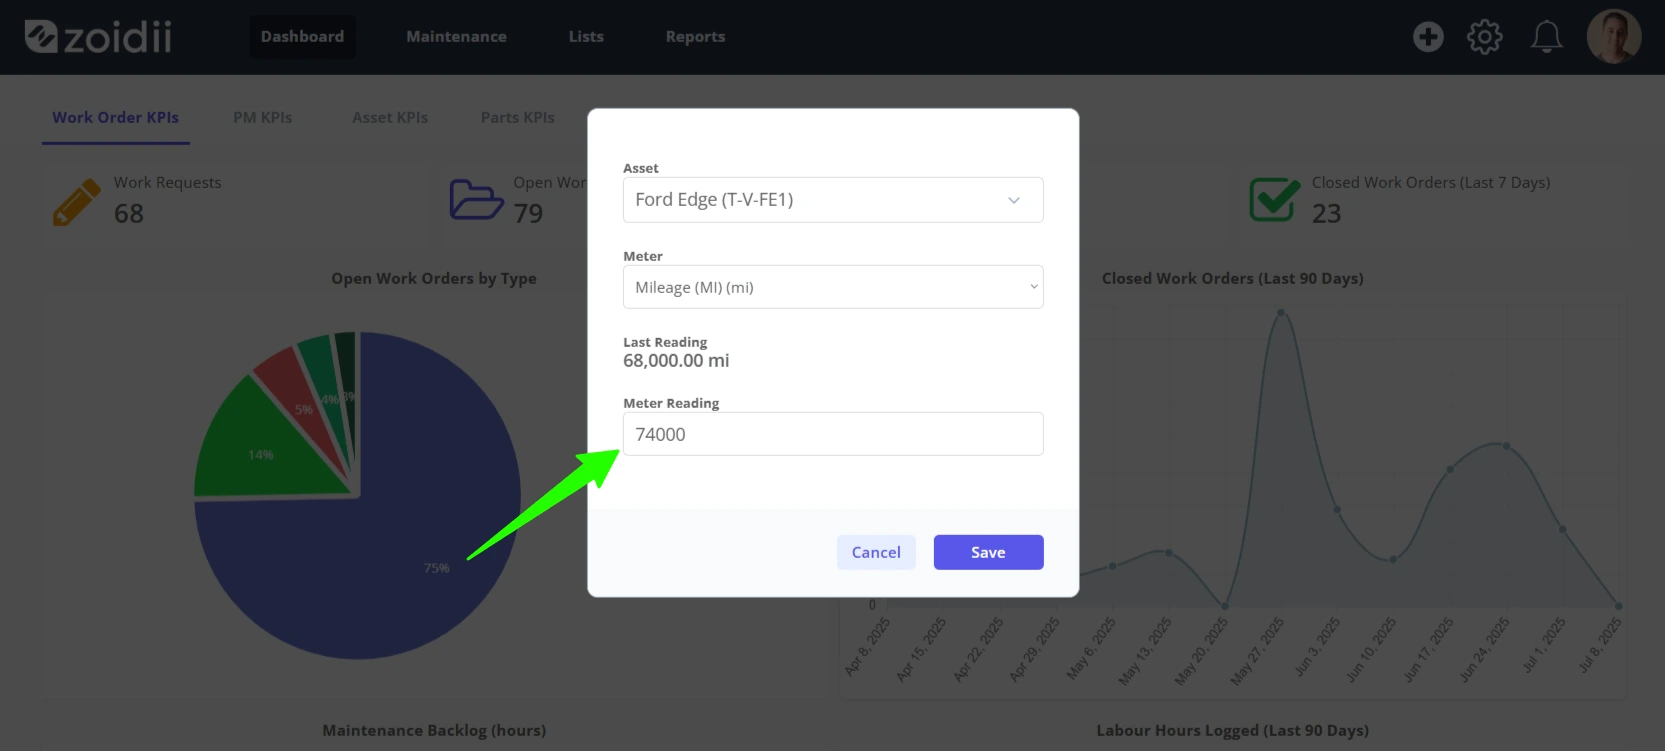
Task: Click the Open Work Orders by Type title
Action: coord(434,279)
